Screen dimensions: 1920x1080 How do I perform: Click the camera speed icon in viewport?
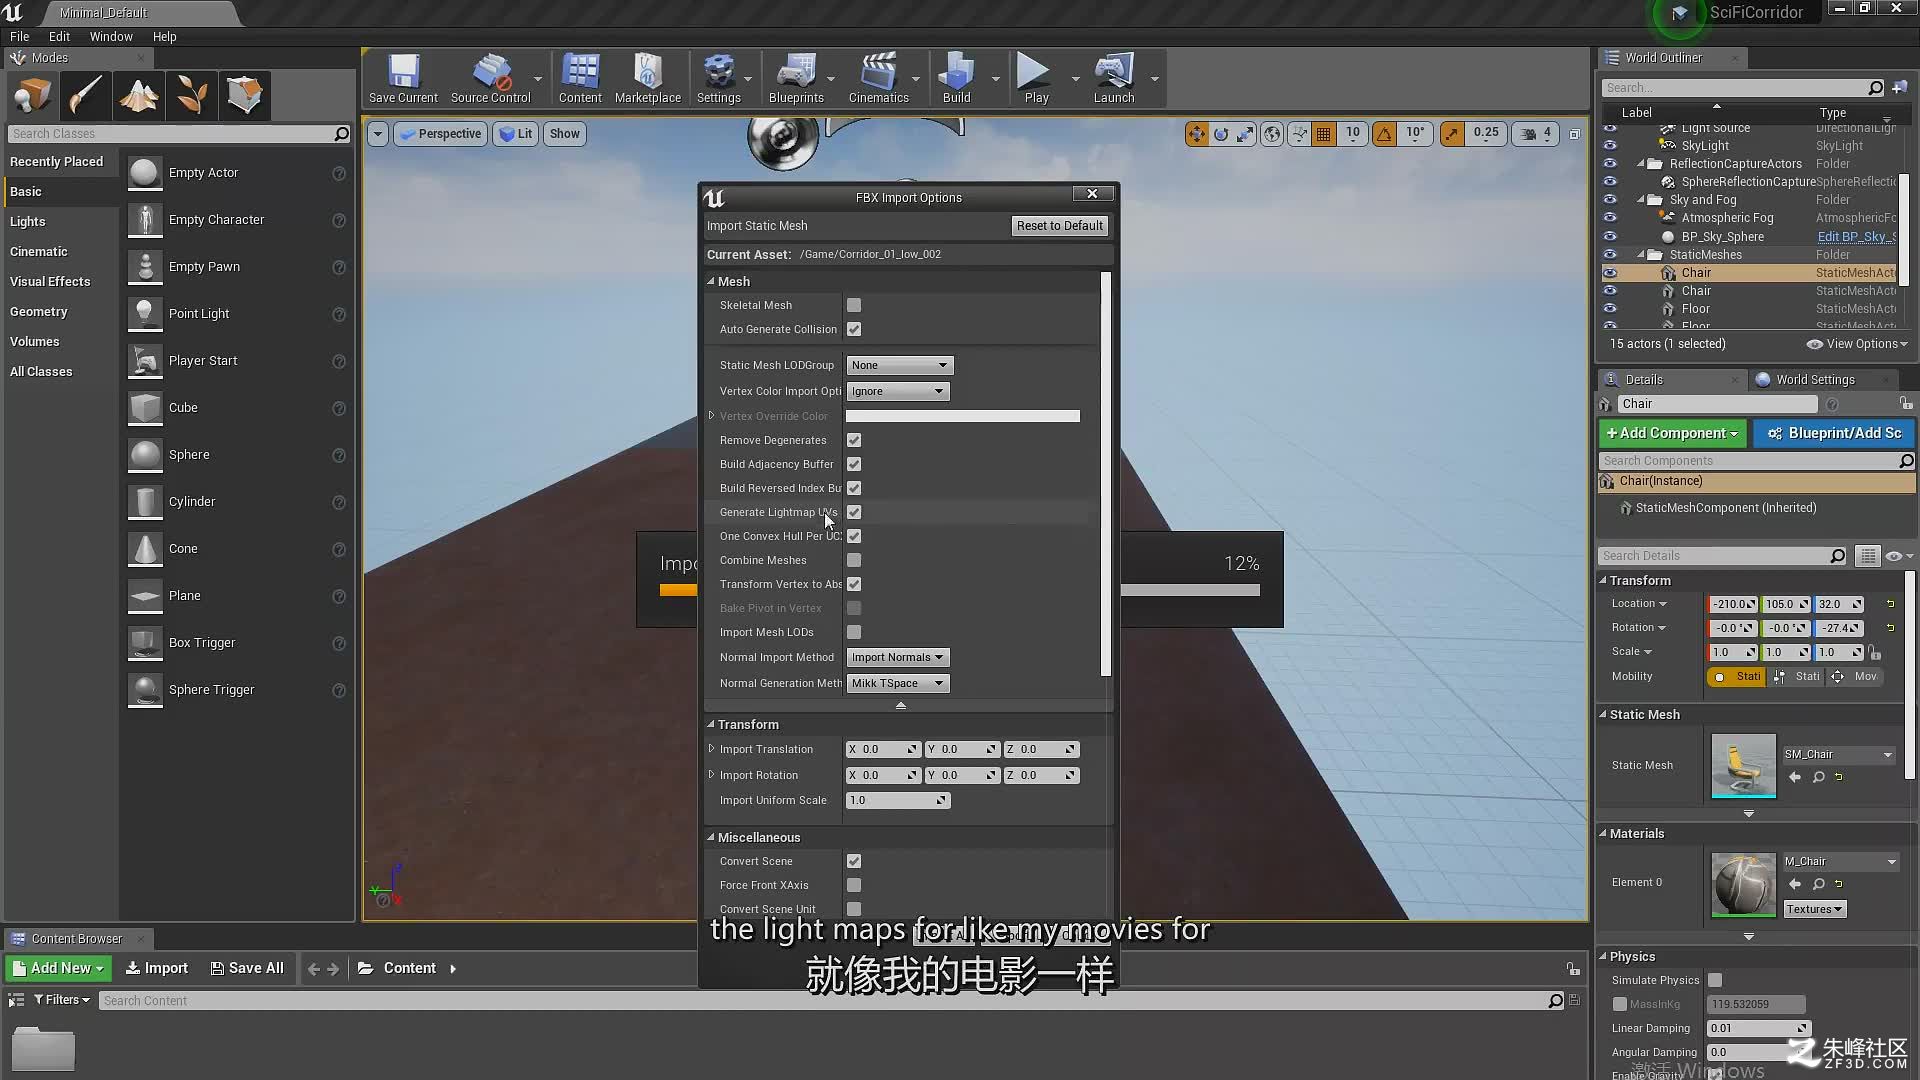point(1528,134)
